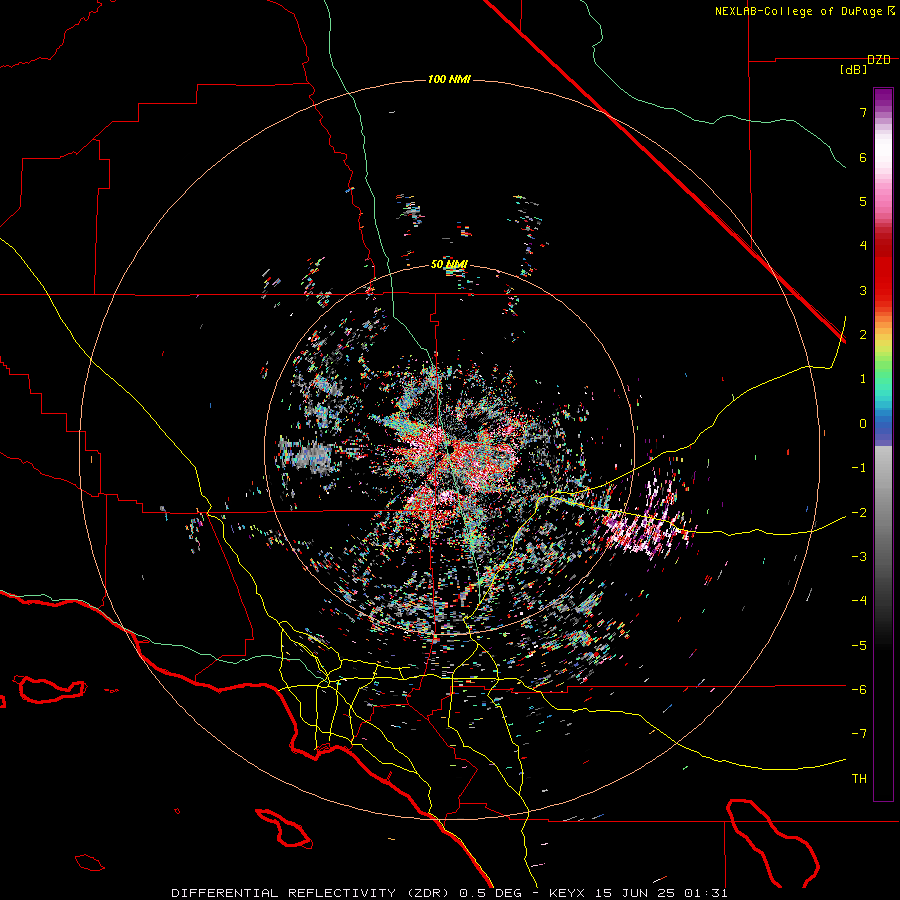The height and width of the screenshot is (900, 900).
Task: Click the -3 value on the color scale
Action: tap(859, 557)
